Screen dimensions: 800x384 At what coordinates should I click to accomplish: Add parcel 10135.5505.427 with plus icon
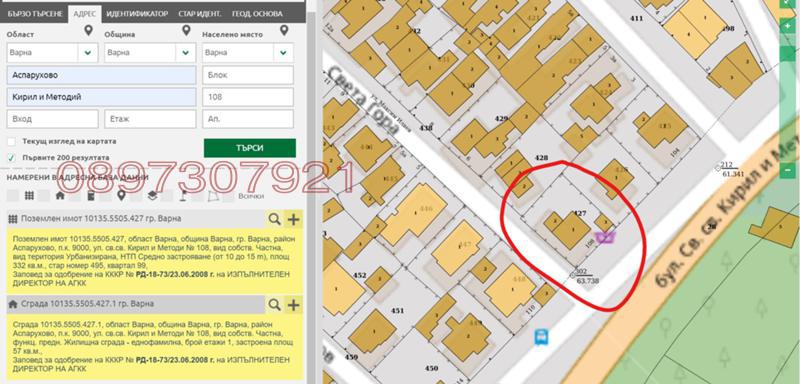tap(293, 219)
